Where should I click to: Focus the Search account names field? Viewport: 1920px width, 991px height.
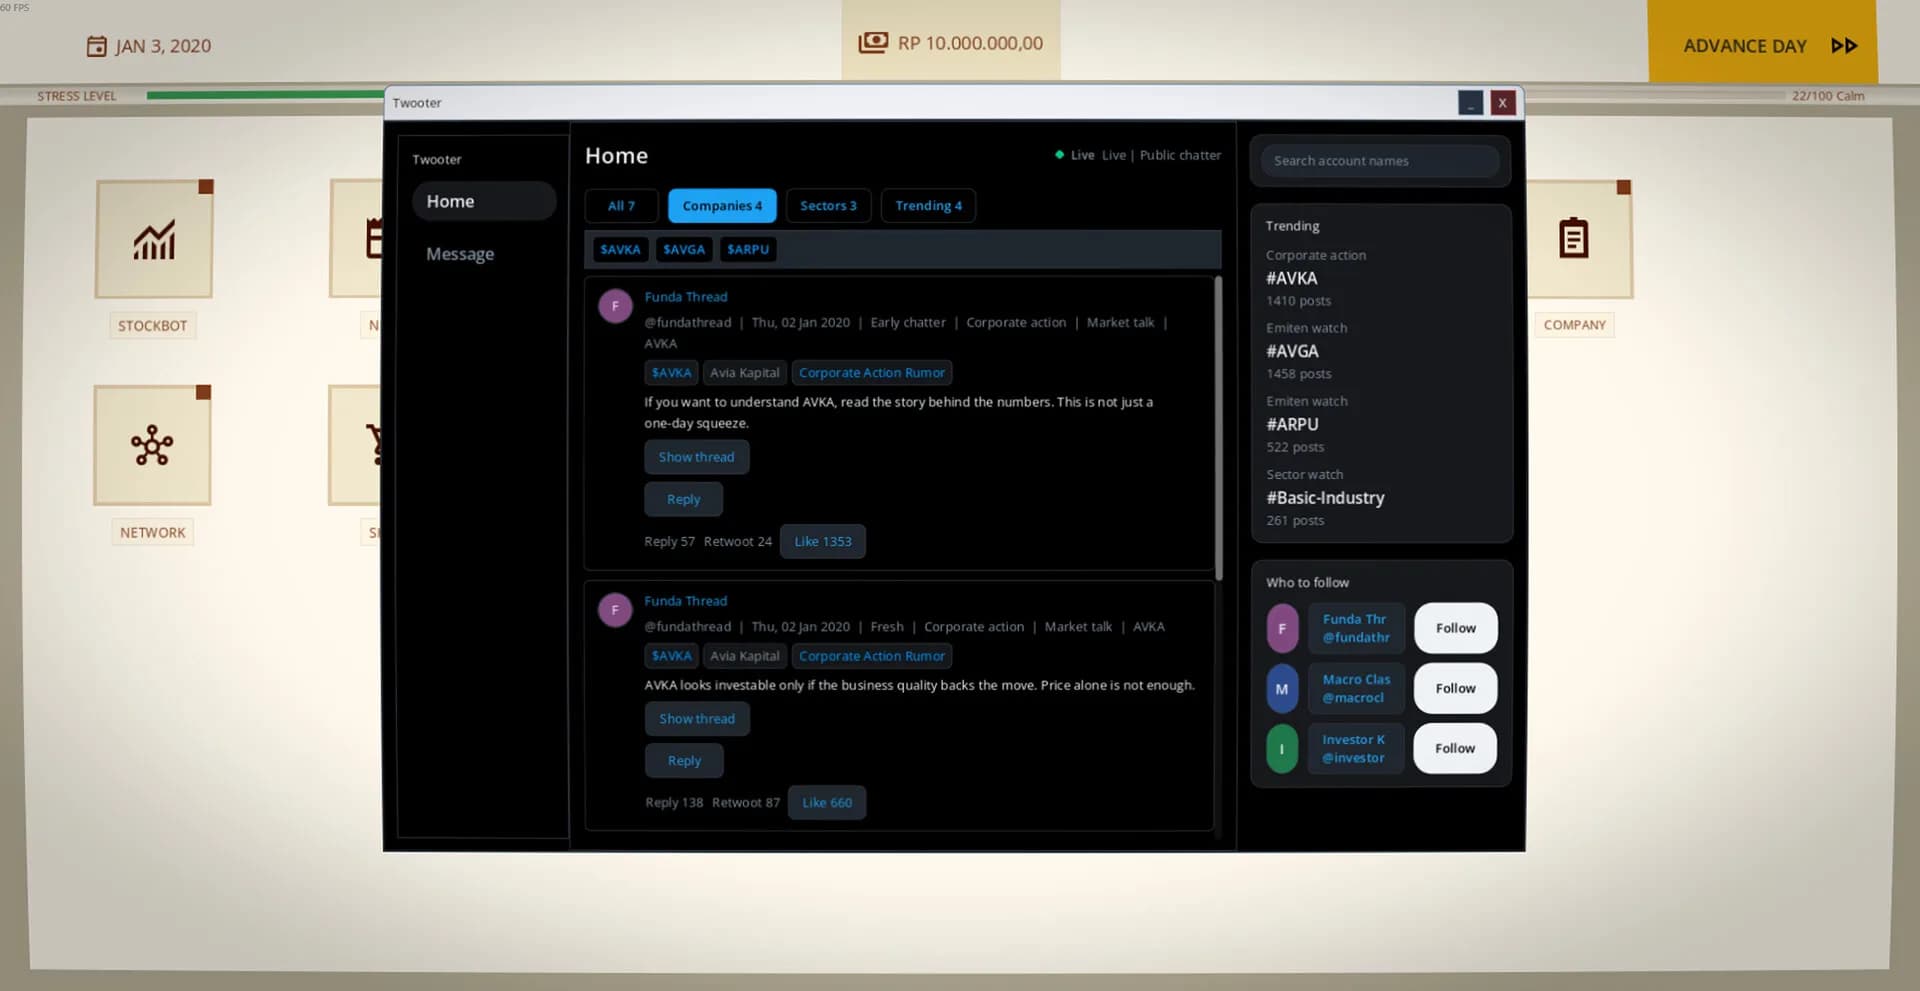coord(1380,161)
